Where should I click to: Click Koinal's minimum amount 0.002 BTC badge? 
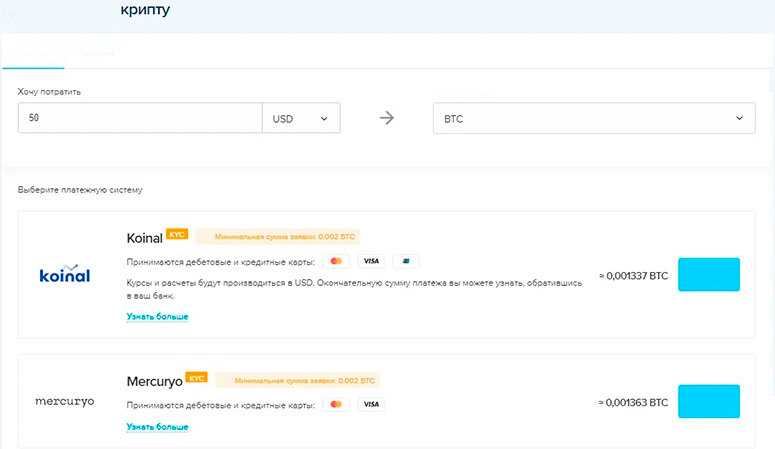click(277, 237)
